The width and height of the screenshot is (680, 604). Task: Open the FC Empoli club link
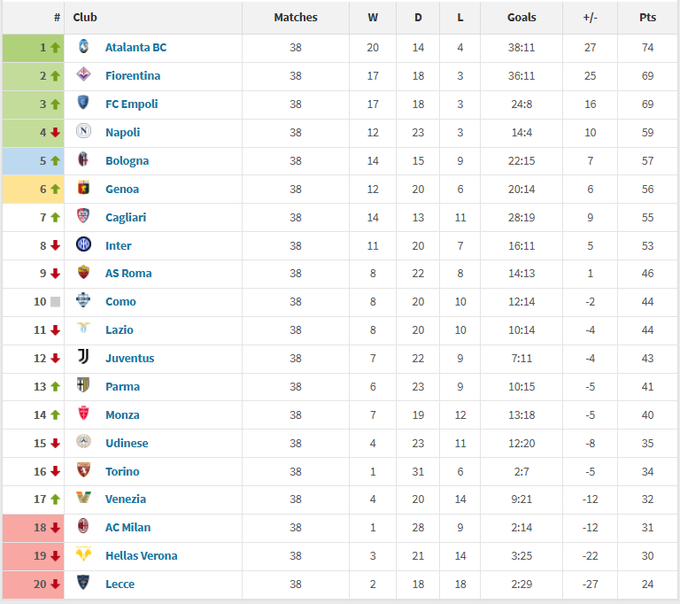[131, 104]
